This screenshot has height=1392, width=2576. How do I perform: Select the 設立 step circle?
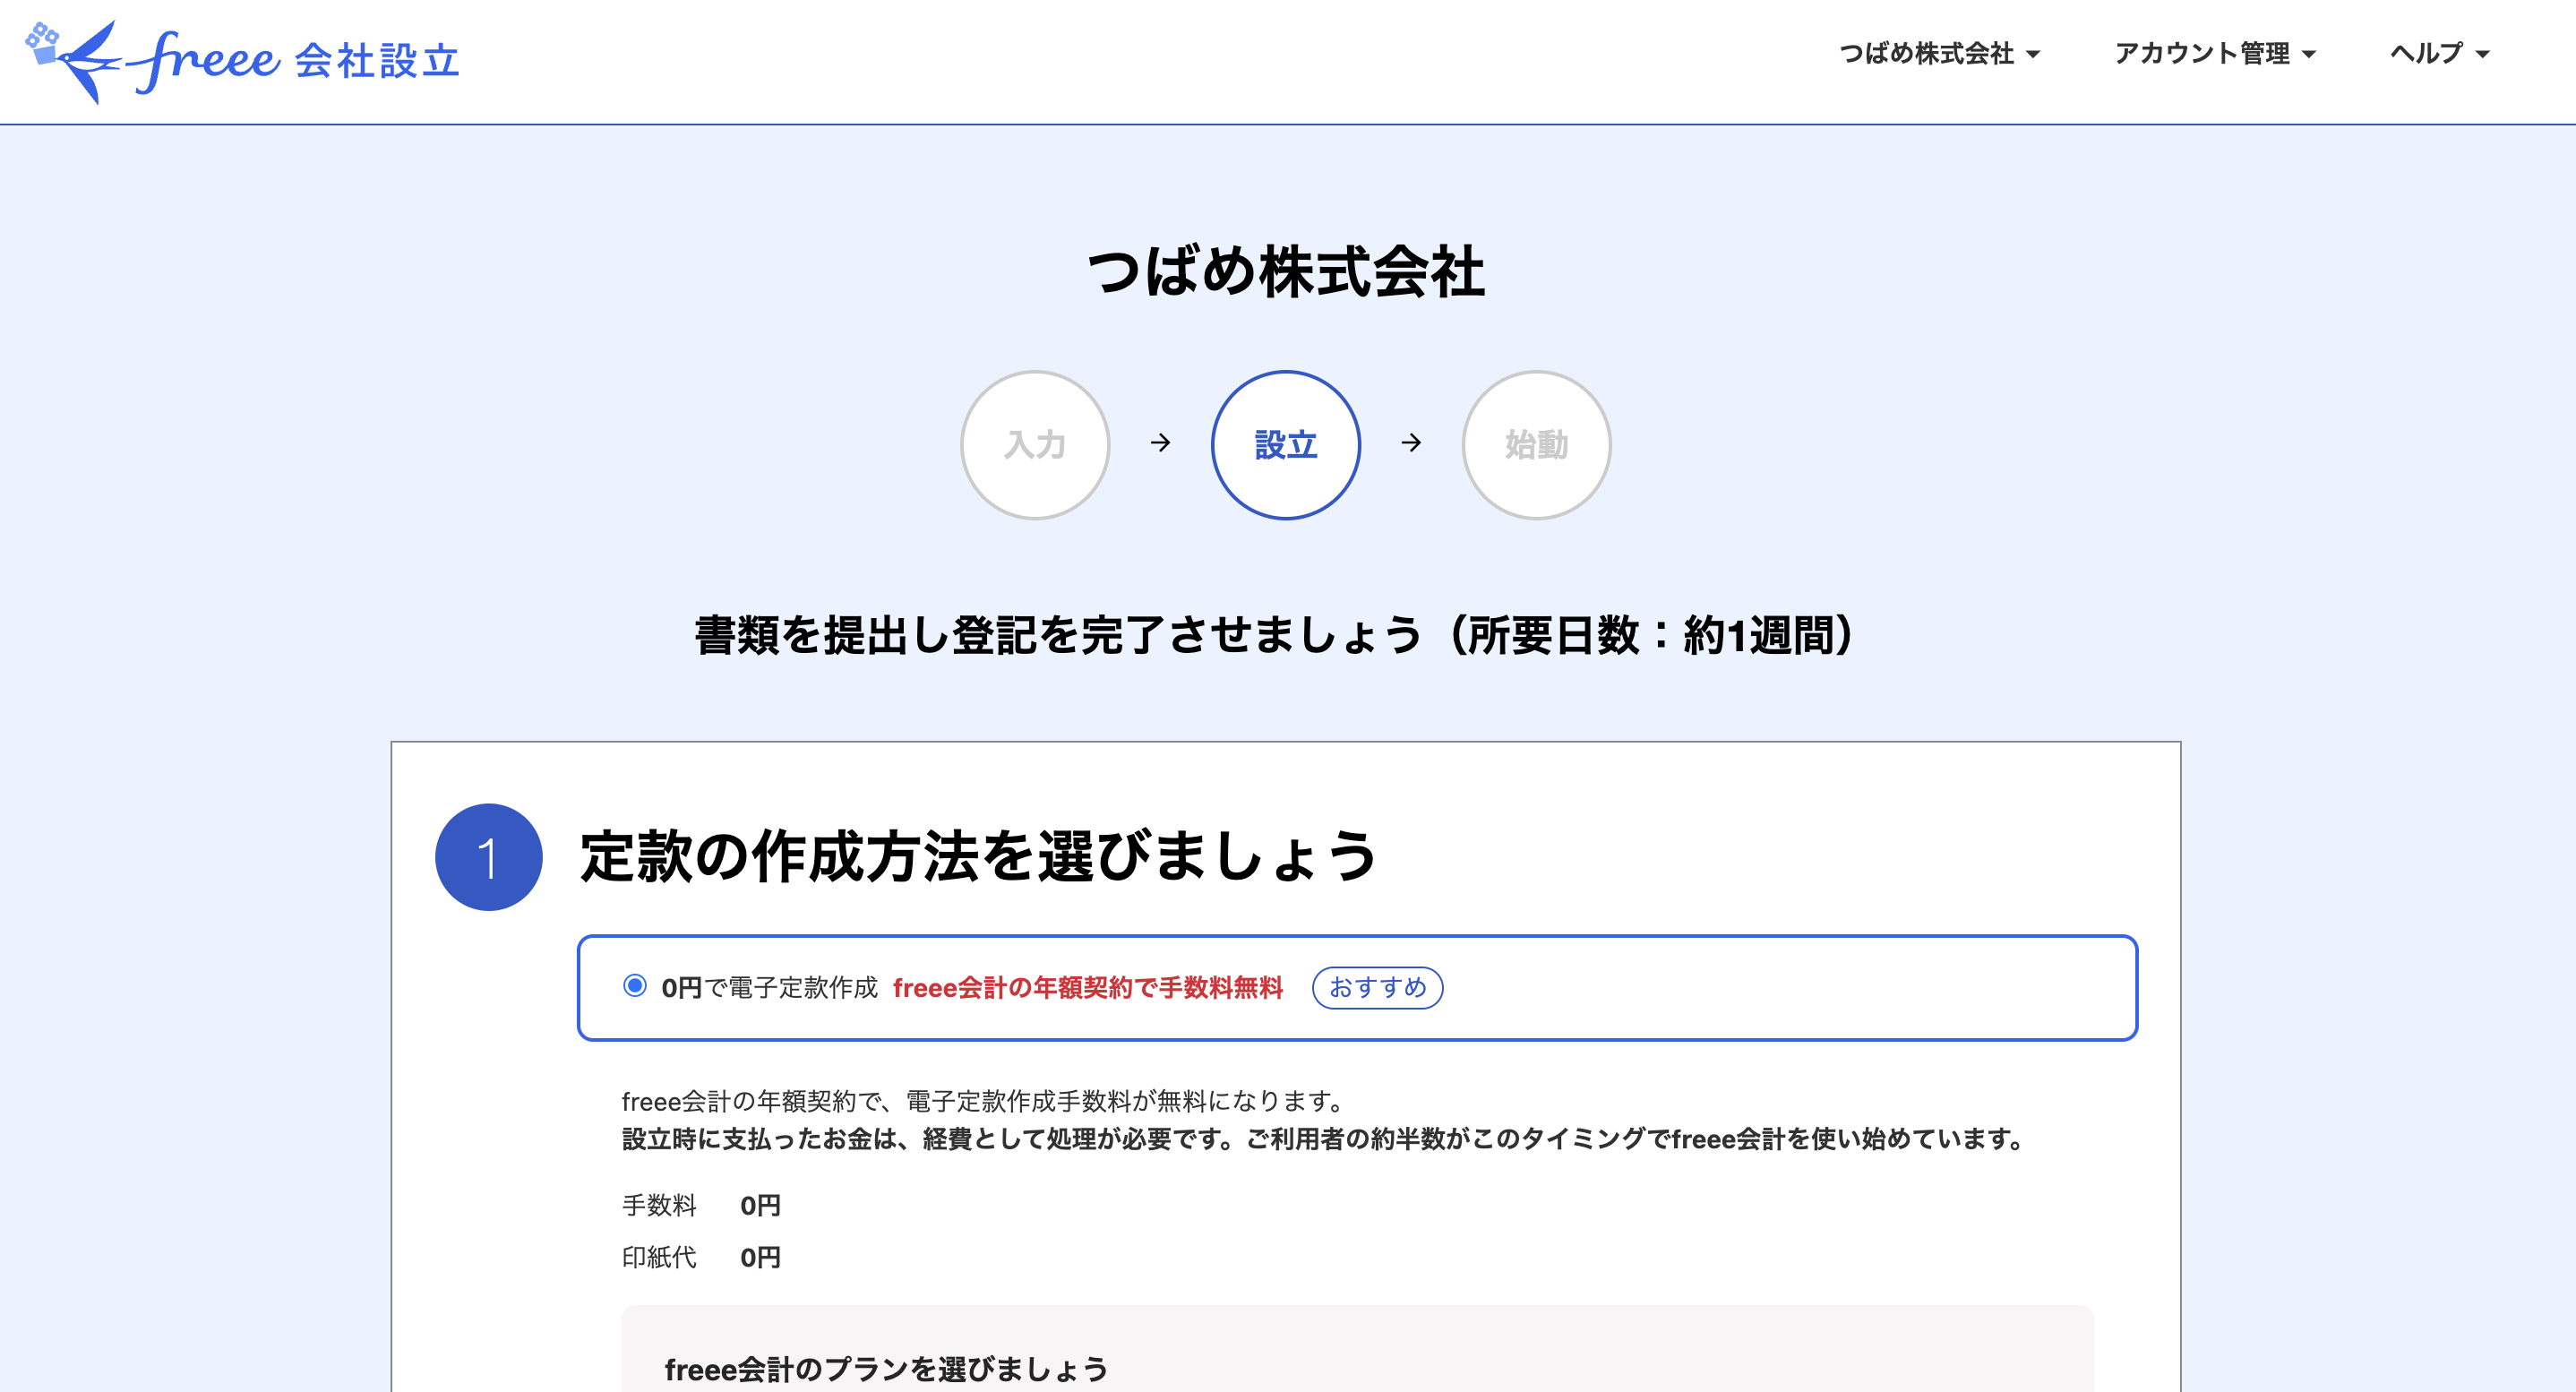[1286, 445]
